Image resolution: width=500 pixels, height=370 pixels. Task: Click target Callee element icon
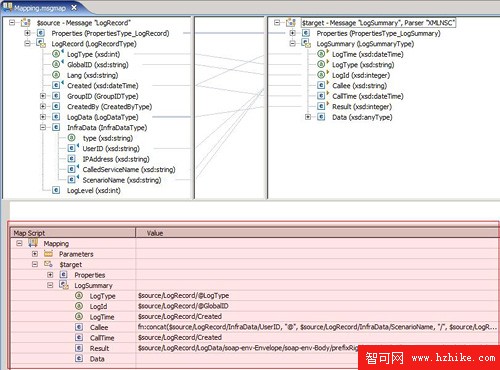point(321,85)
